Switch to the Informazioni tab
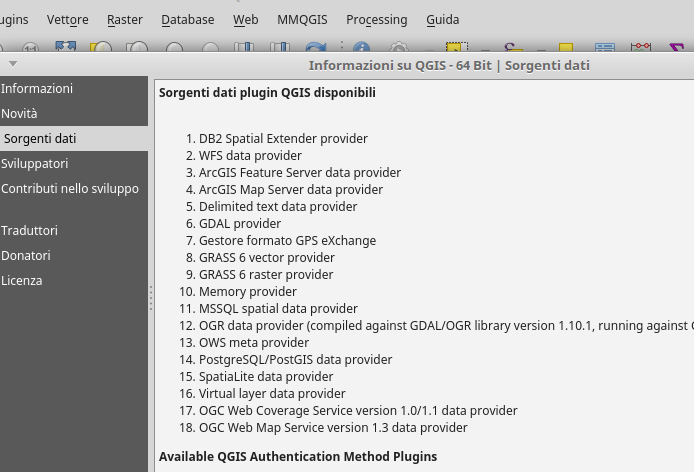 tap(74, 89)
